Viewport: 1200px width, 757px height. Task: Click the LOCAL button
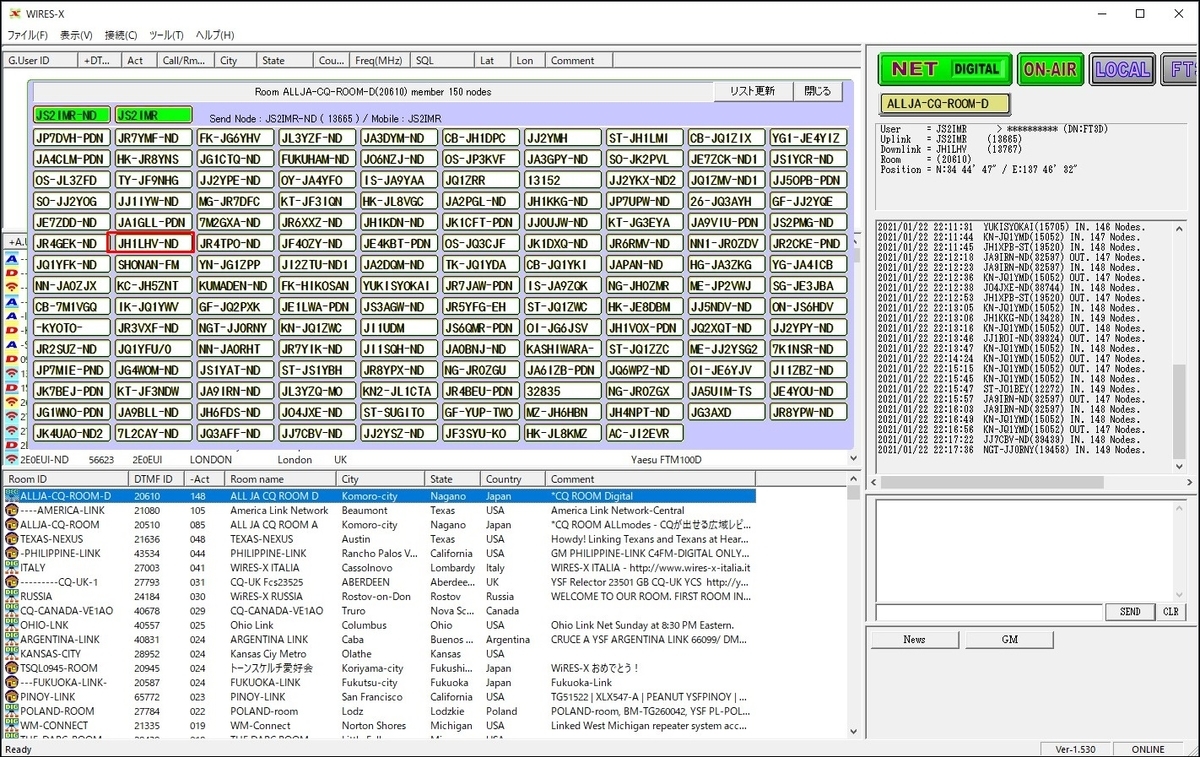pos(1122,69)
